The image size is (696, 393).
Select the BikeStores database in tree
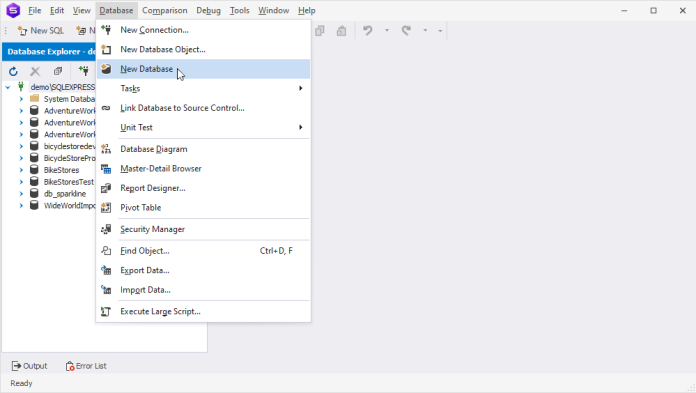click(61, 170)
